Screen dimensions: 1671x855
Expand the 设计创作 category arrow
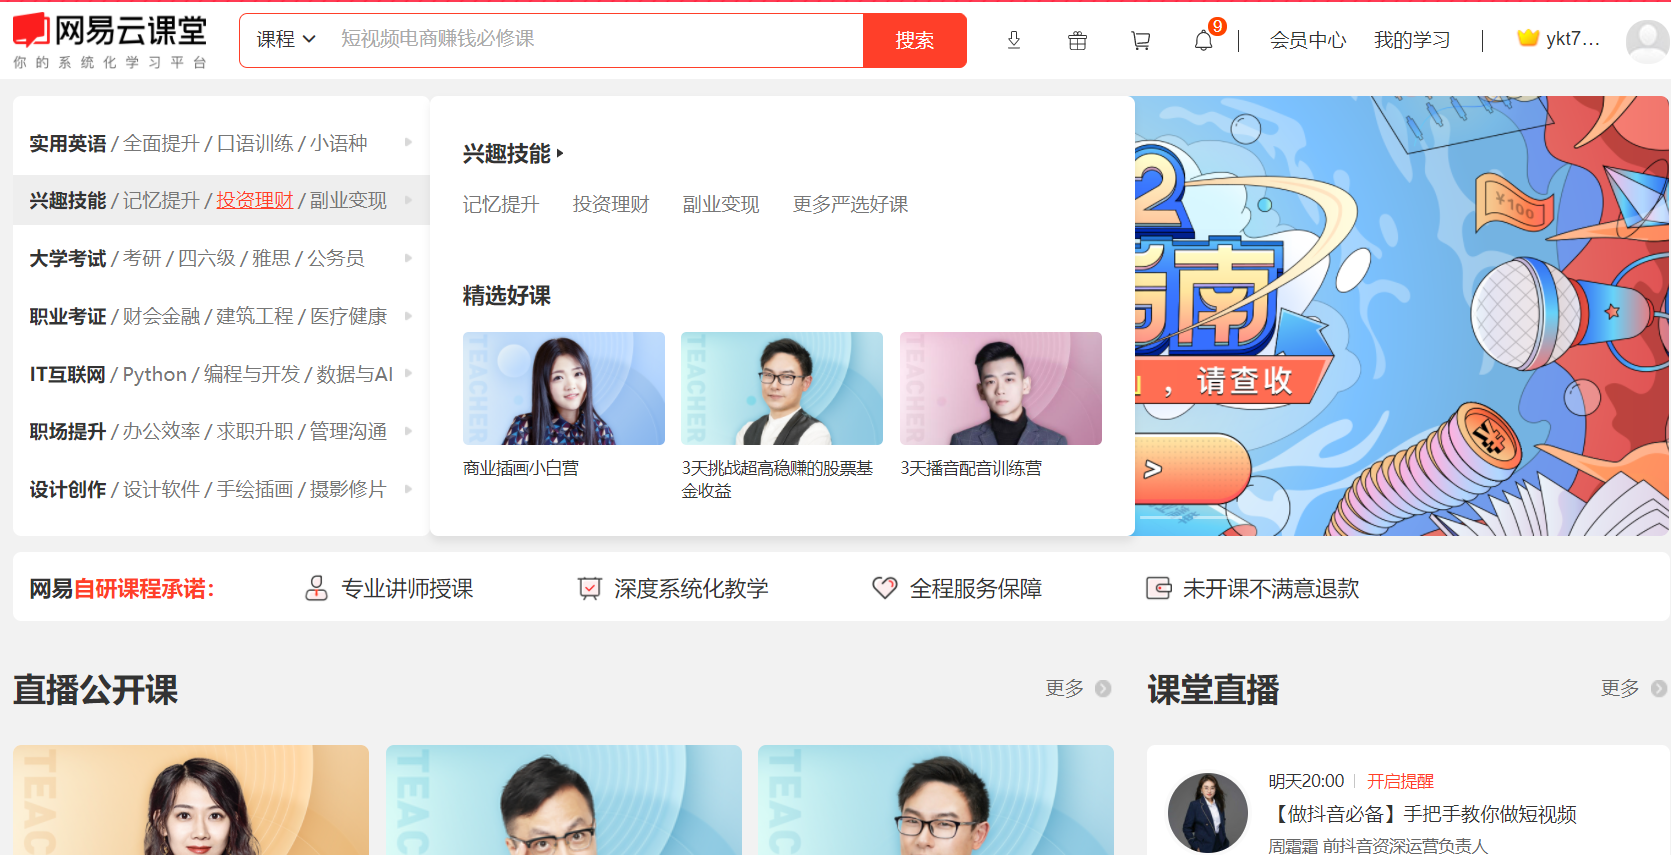[x=408, y=489]
